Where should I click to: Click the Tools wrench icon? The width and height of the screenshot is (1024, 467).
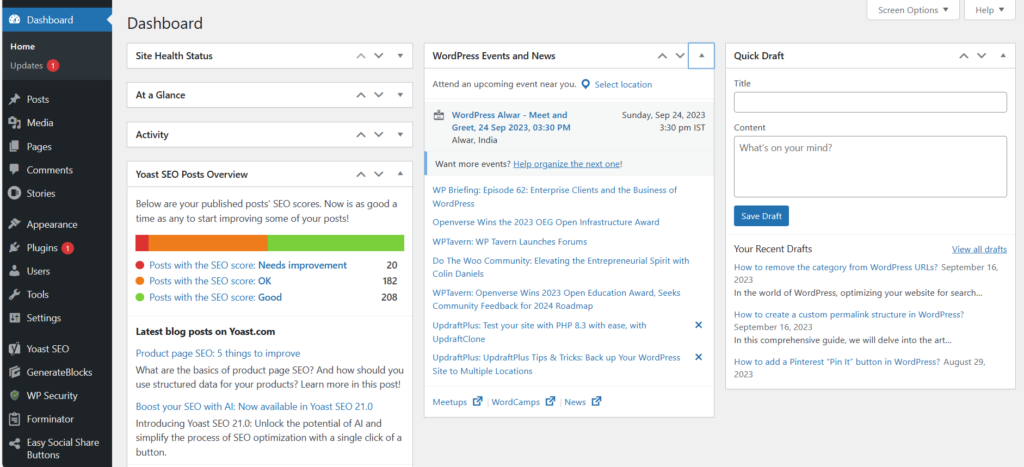click(14, 295)
